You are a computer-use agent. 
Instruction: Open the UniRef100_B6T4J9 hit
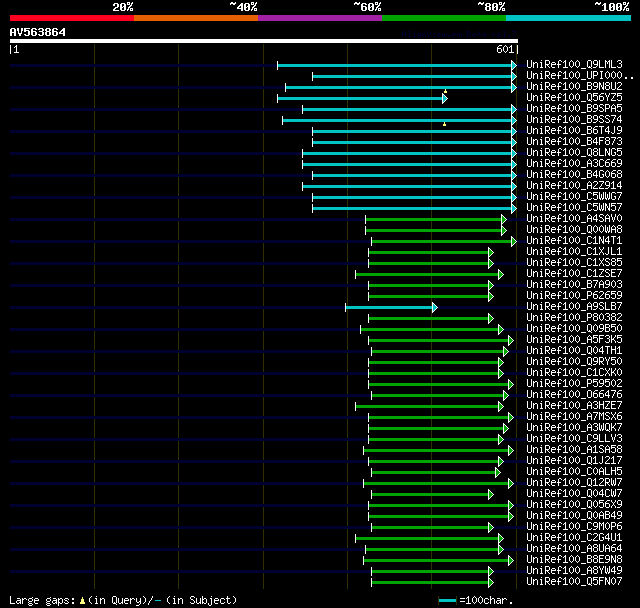[574, 131]
